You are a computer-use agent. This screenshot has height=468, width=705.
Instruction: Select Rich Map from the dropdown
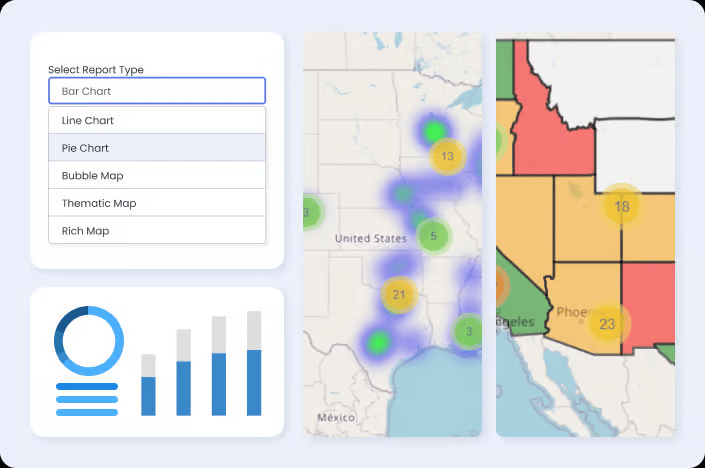pyautogui.click(x=157, y=231)
